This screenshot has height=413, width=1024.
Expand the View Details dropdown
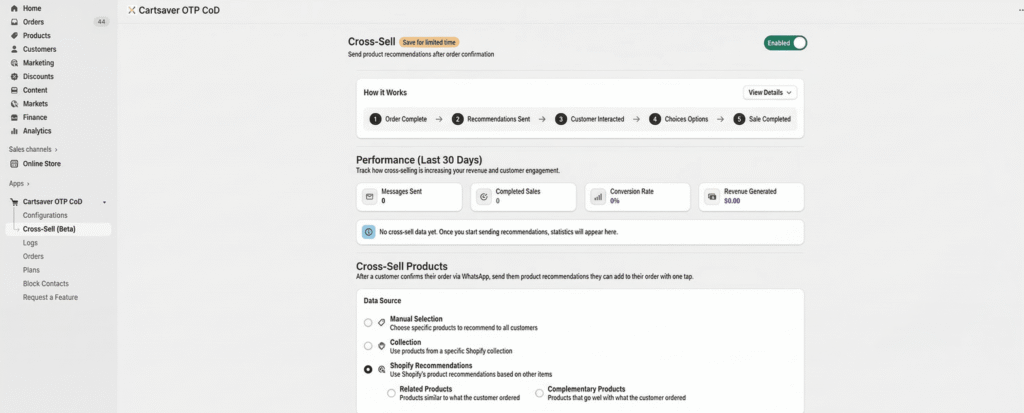pyautogui.click(x=770, y=92)
